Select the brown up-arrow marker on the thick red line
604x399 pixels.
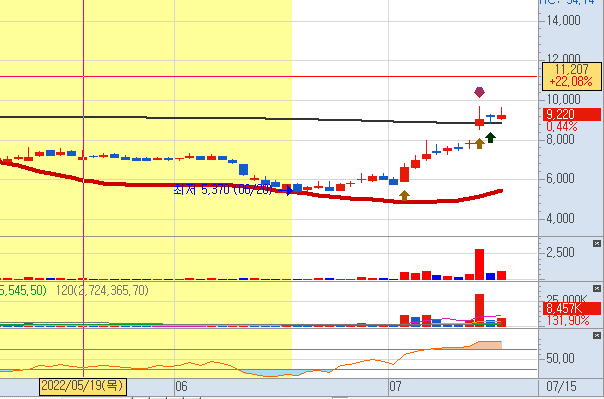[404, 195]
